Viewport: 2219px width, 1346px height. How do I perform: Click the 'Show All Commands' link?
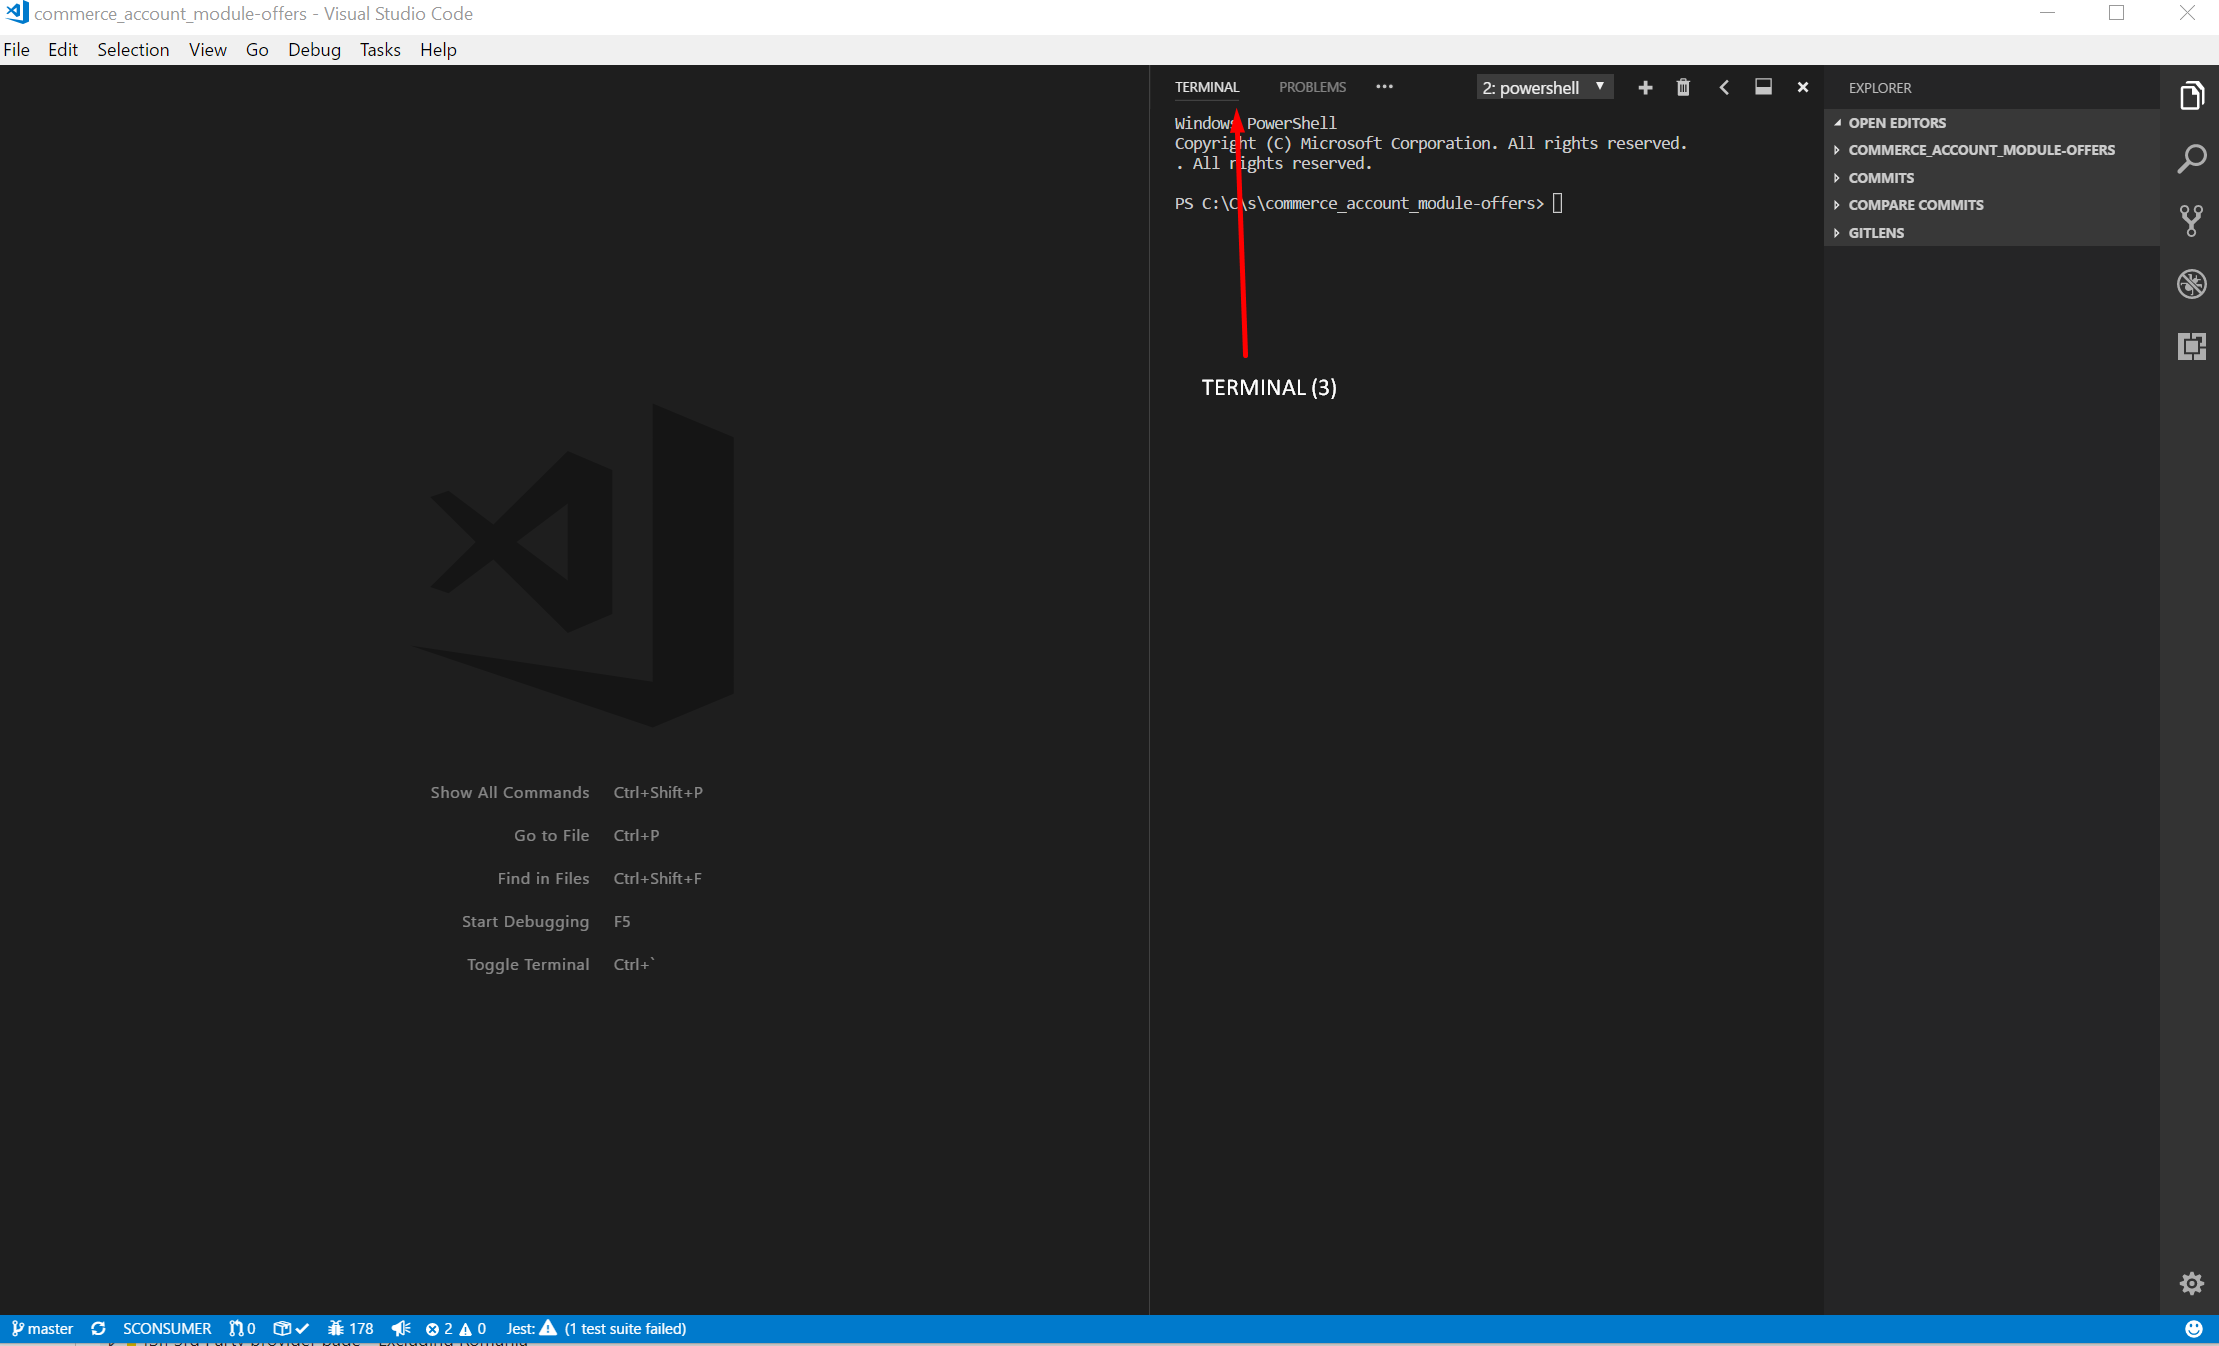click(510, 792)
